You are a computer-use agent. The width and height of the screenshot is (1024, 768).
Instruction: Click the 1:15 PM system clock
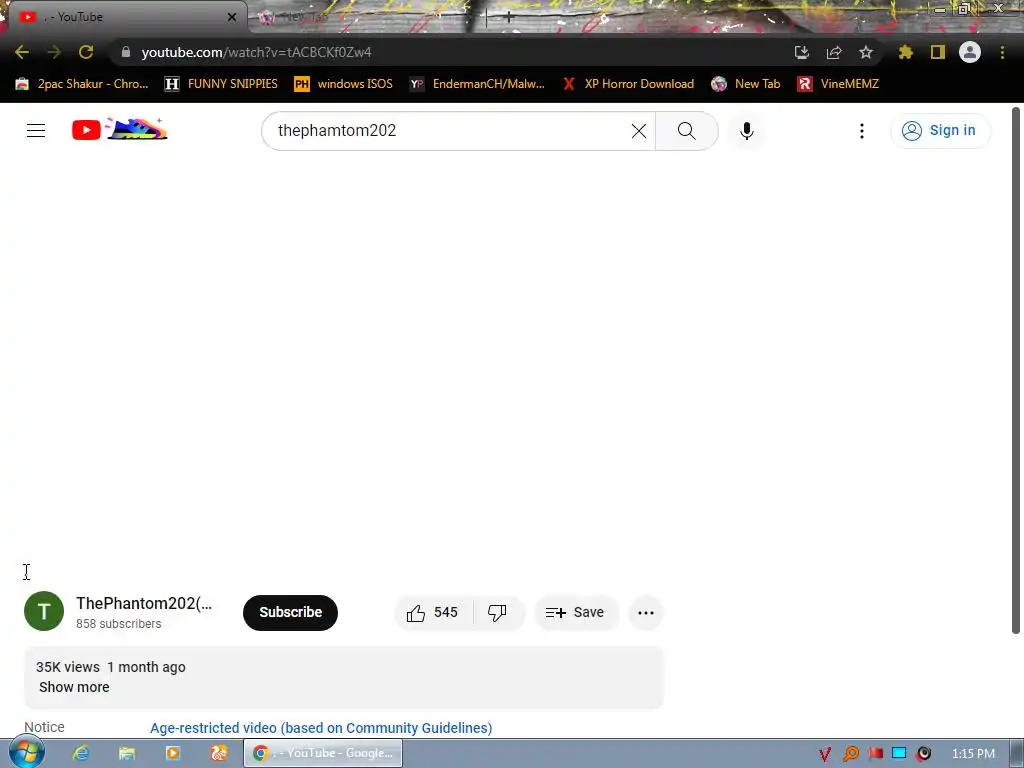pos(973,754)
